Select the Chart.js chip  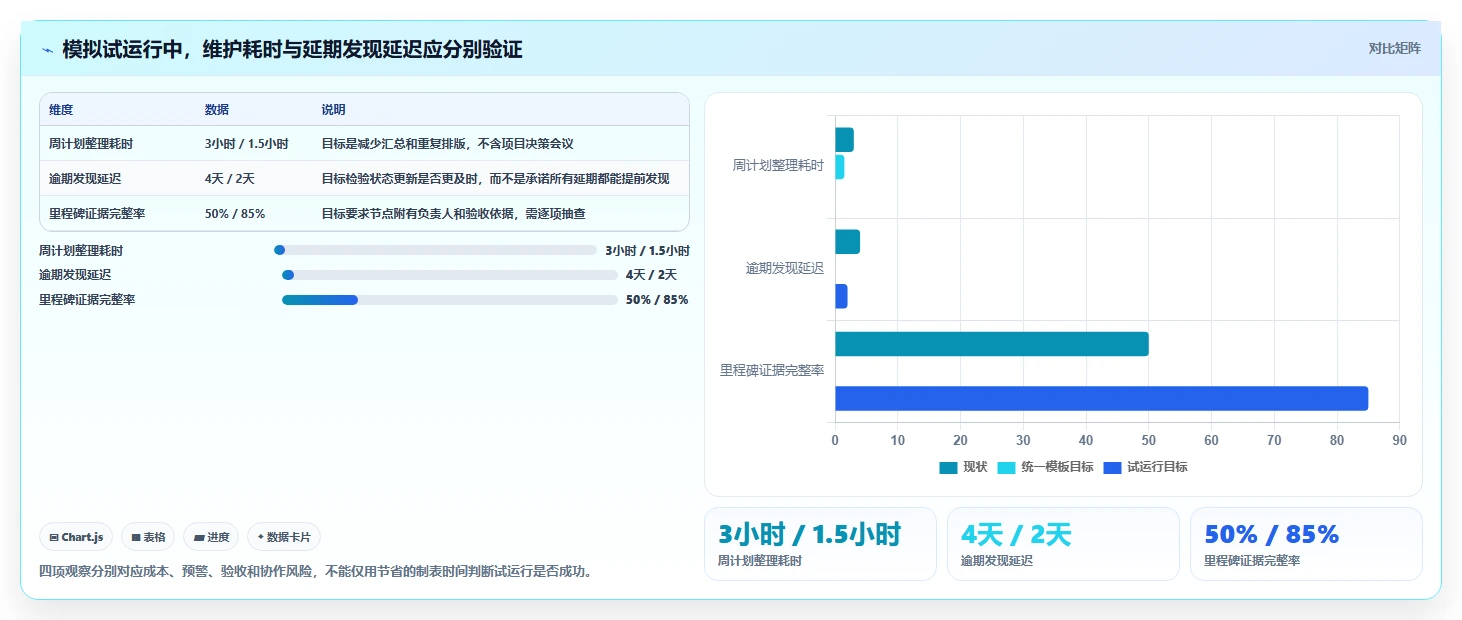point(77,537)
